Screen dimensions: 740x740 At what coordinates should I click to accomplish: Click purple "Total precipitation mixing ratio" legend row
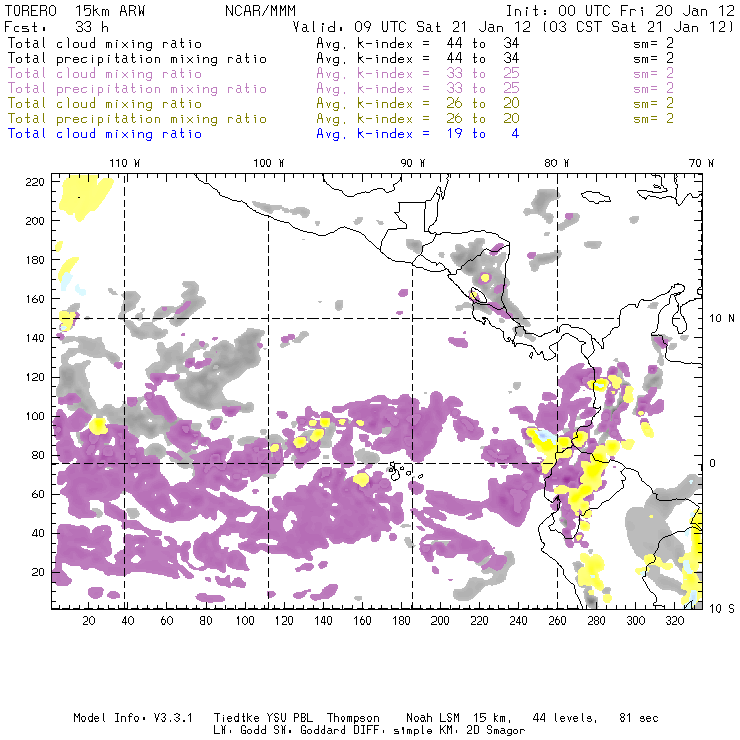click(137, 89)
